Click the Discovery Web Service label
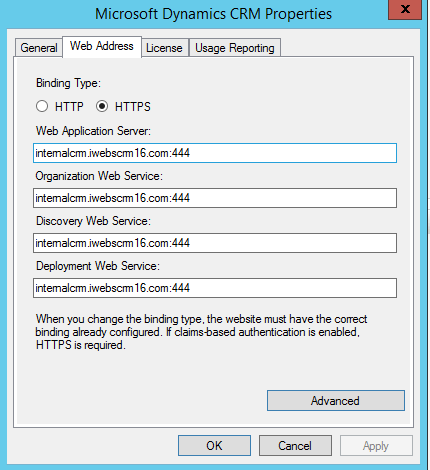Viewport: 430px width, 470px height. click(93, 221)
